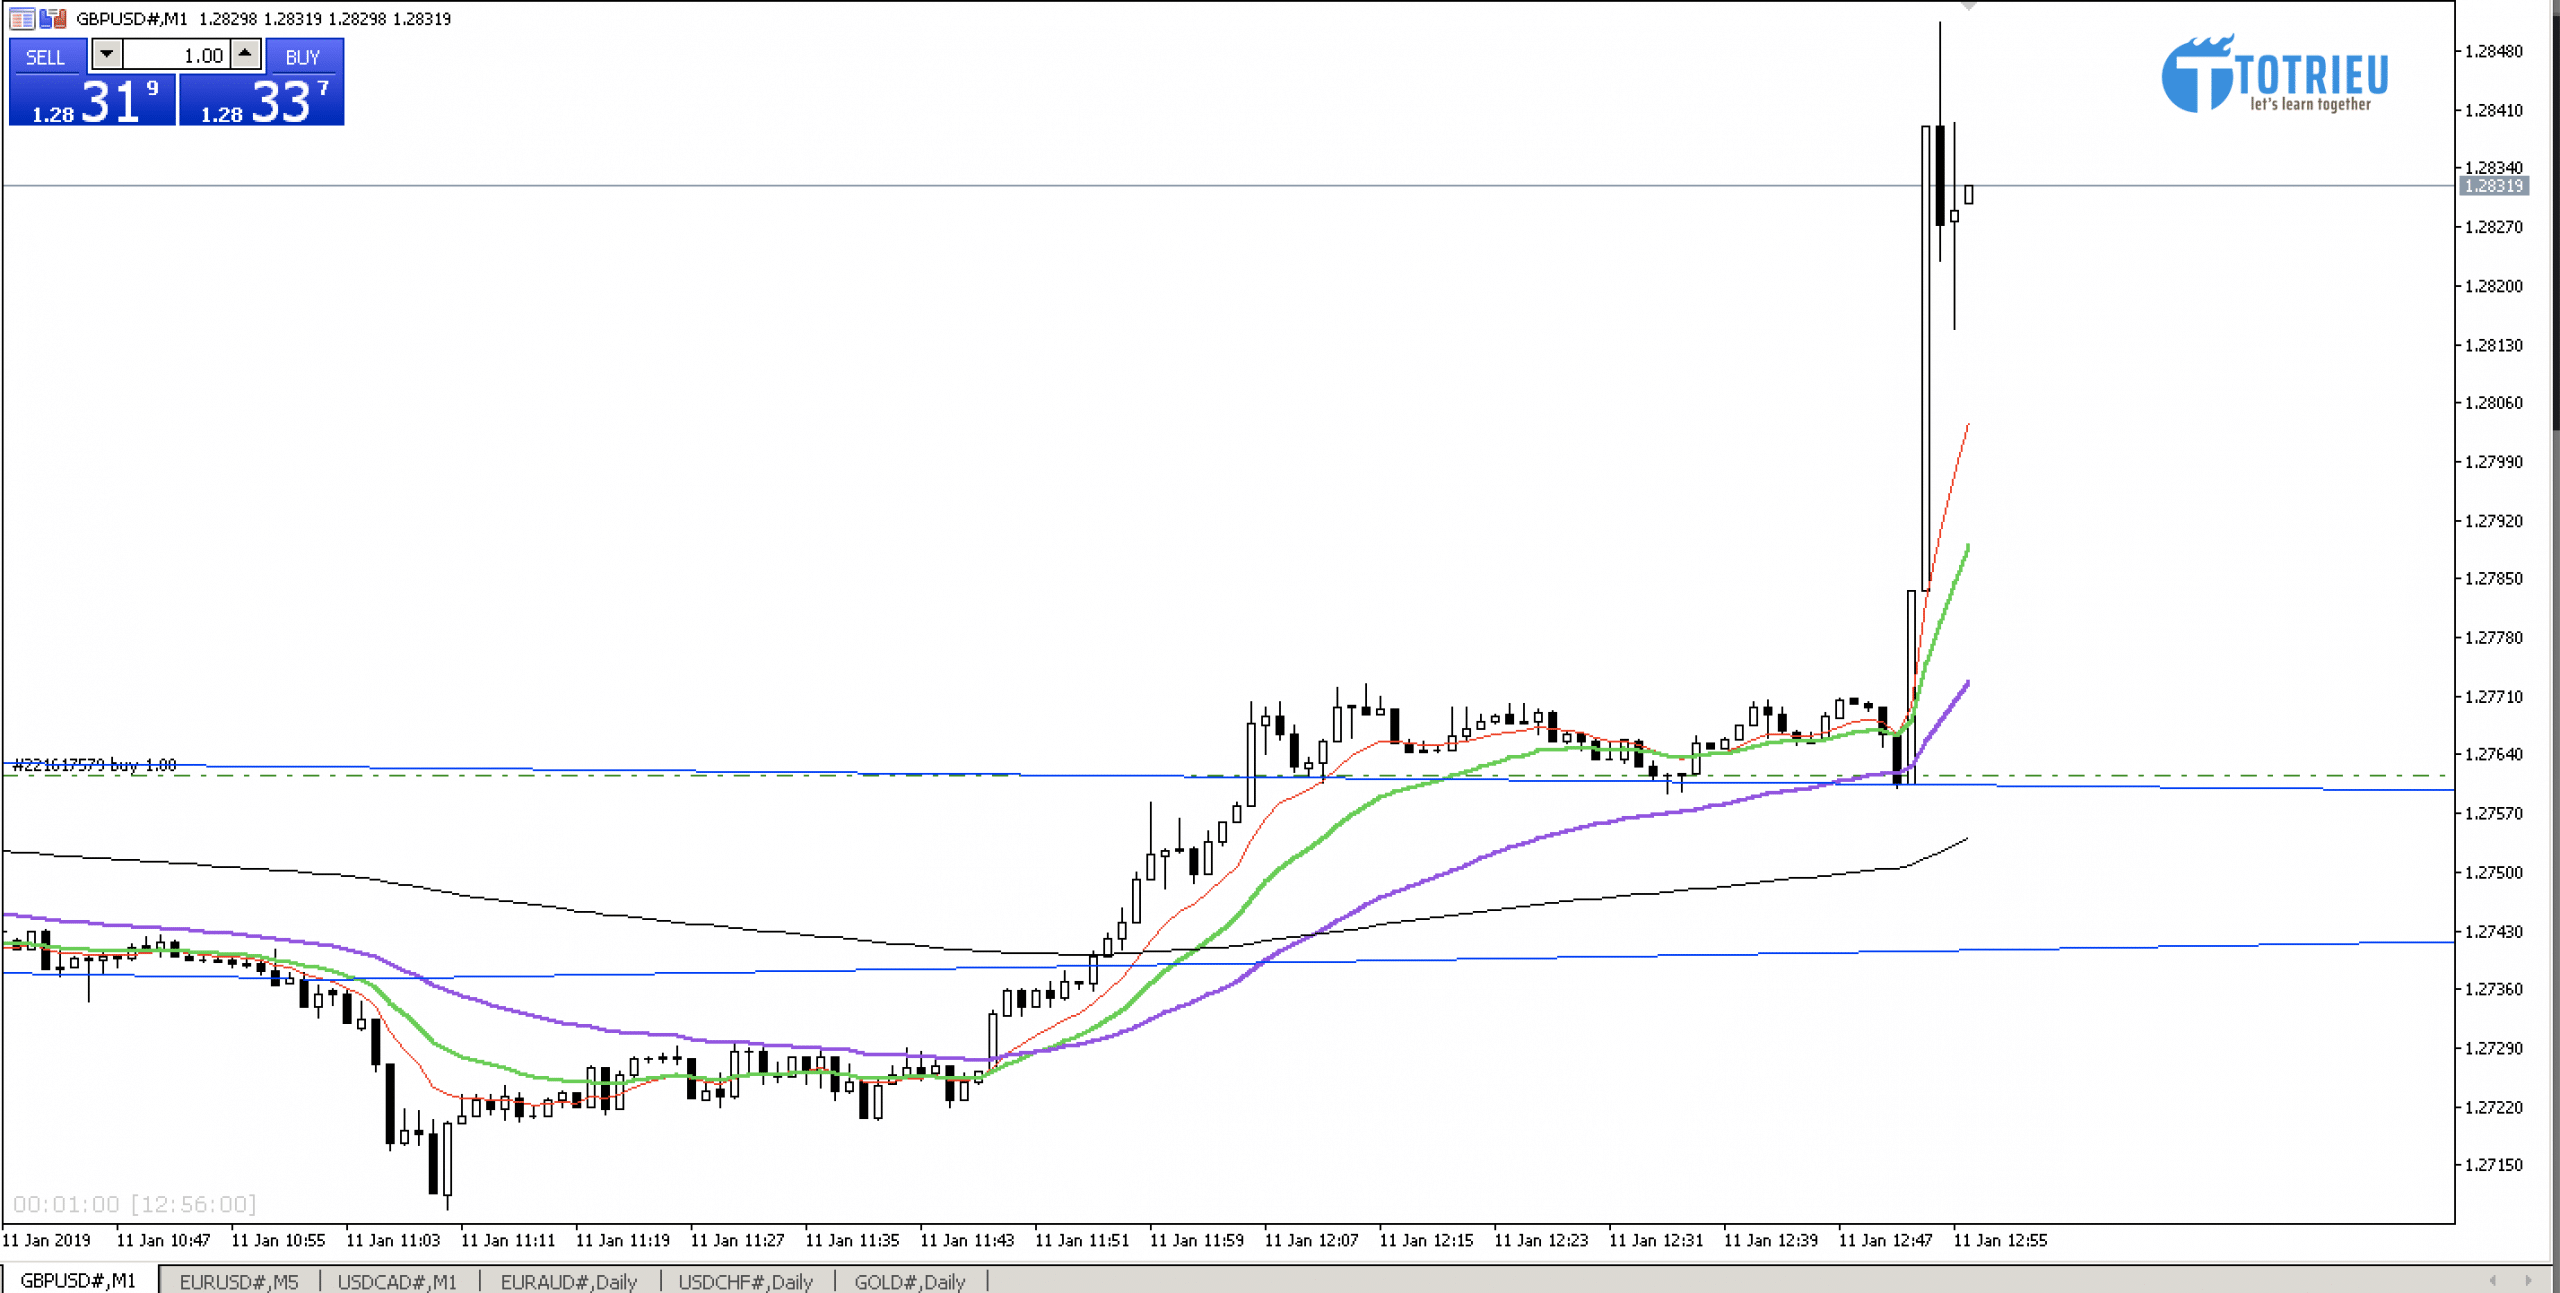Open the GOLD#,Daily chart tab
This screenshot has height=1293, width=2560.
909,1281
